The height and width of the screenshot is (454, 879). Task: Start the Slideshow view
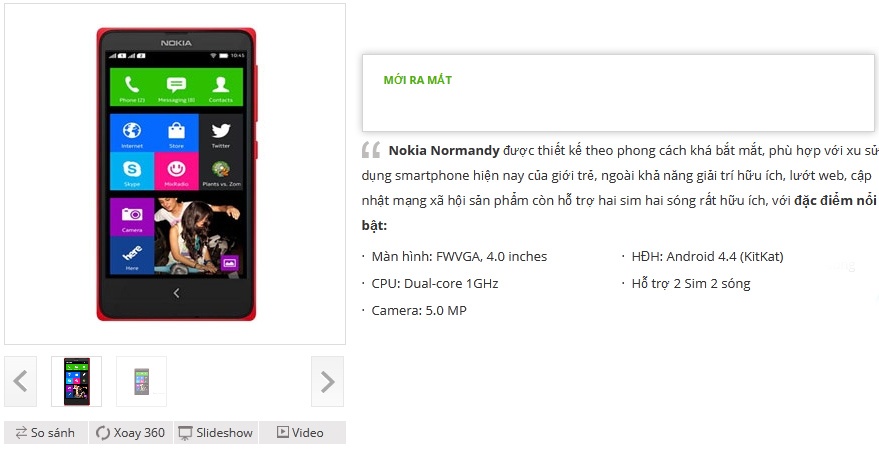pyautogui.click(x=216, y=433)
